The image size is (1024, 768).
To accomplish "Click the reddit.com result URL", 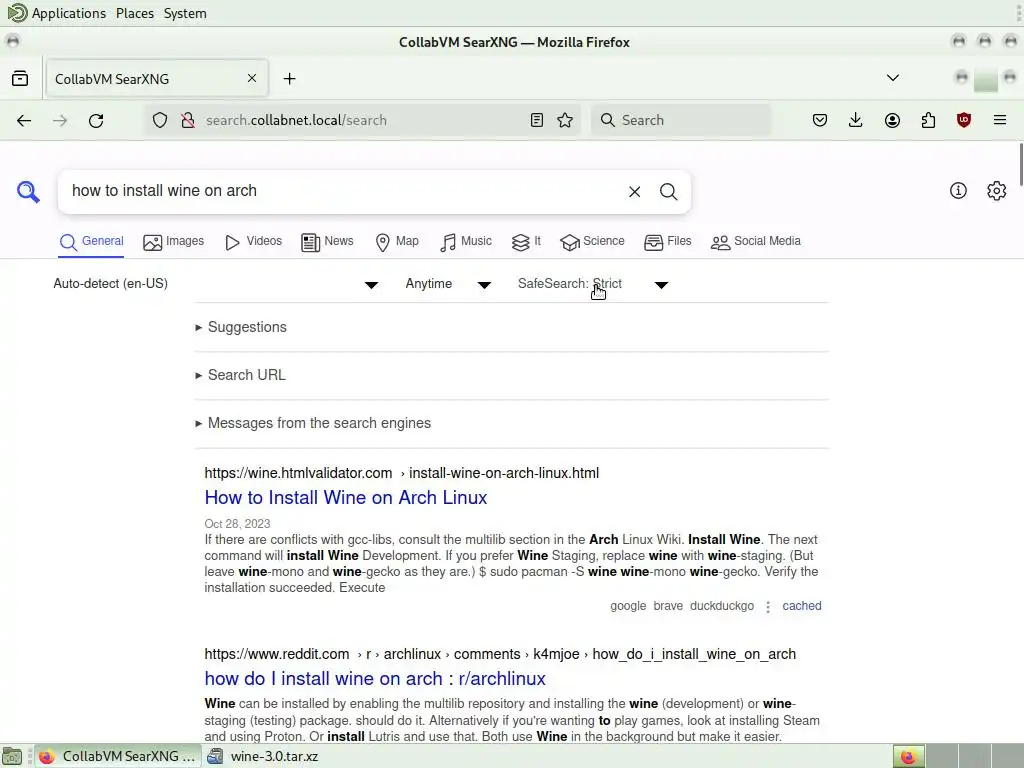I will 500,654.
